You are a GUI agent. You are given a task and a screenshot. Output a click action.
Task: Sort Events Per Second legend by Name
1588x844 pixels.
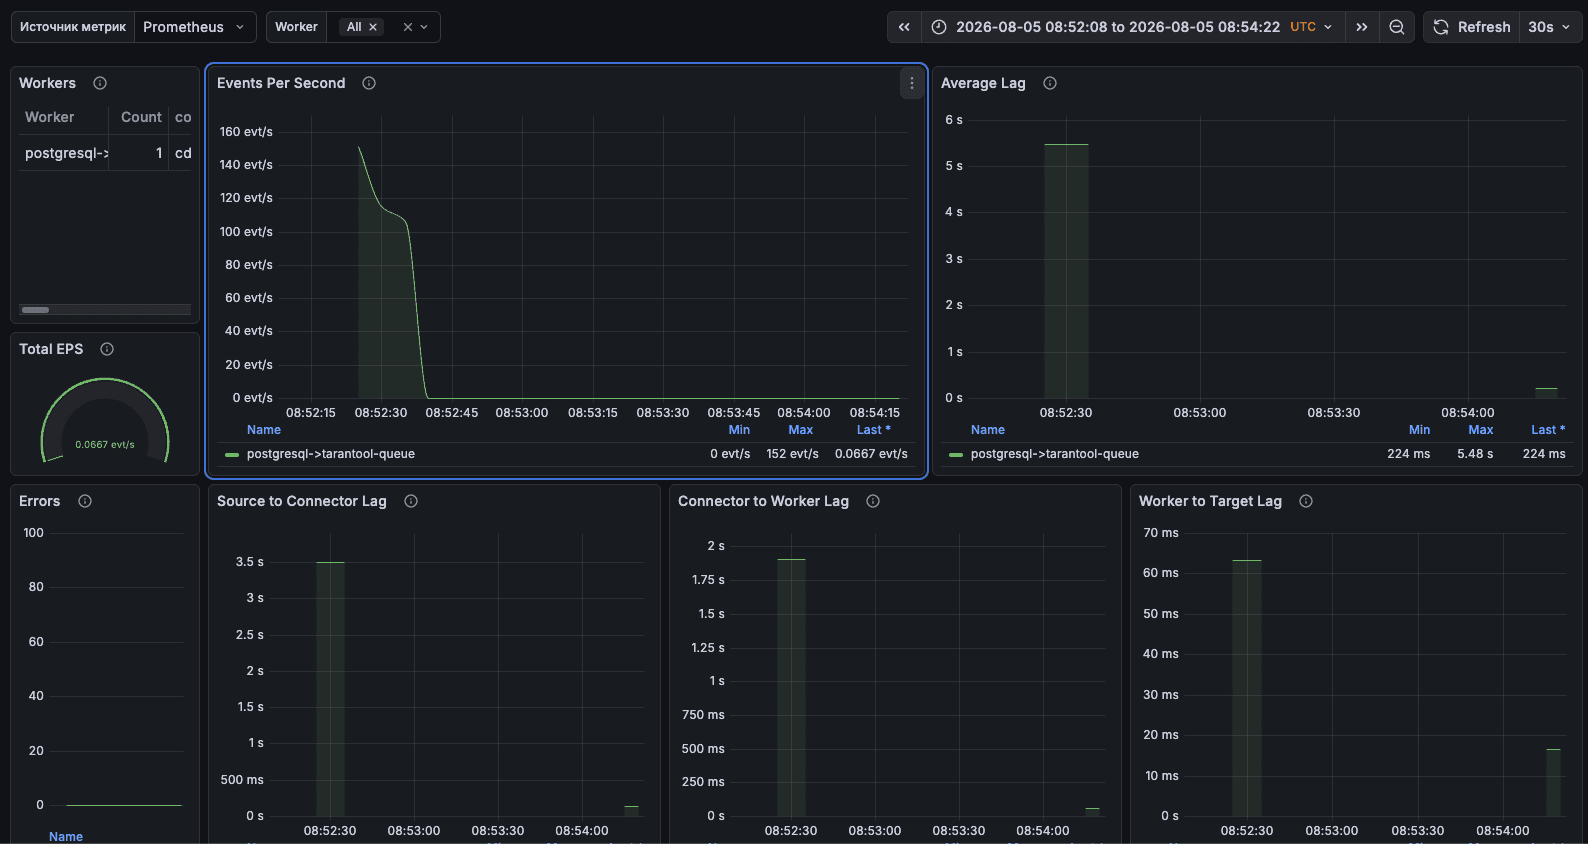click(264, 430)
